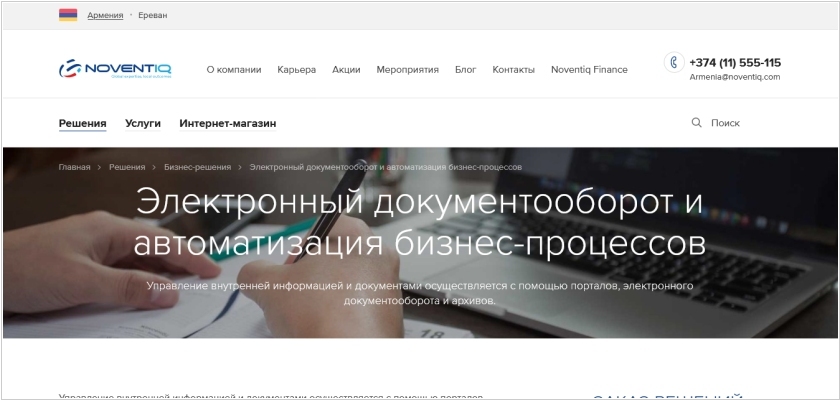The height and width of the screenshot is (400, 840).
Task: Click into the Поиск search field
Action: pyautogui.click(x=738, y=123)
